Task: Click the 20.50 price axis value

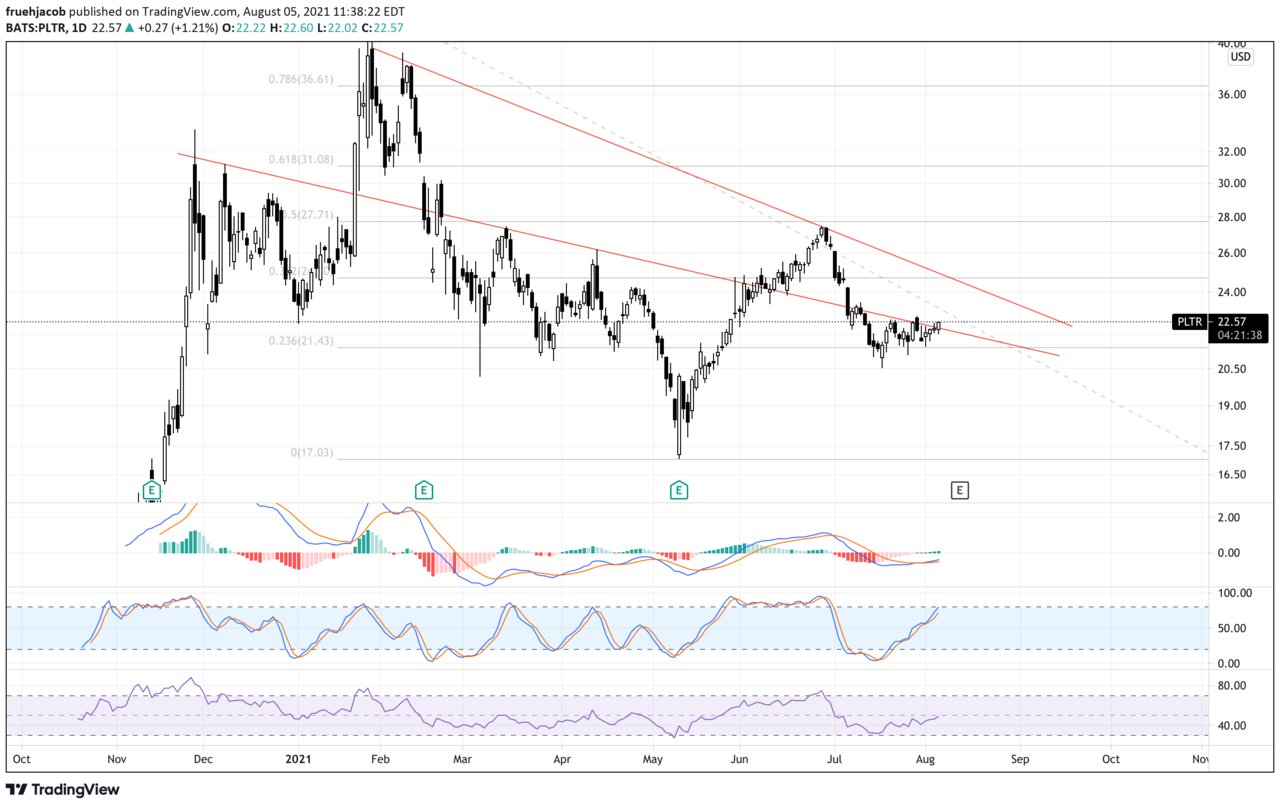Action: tap(1232, 369)
